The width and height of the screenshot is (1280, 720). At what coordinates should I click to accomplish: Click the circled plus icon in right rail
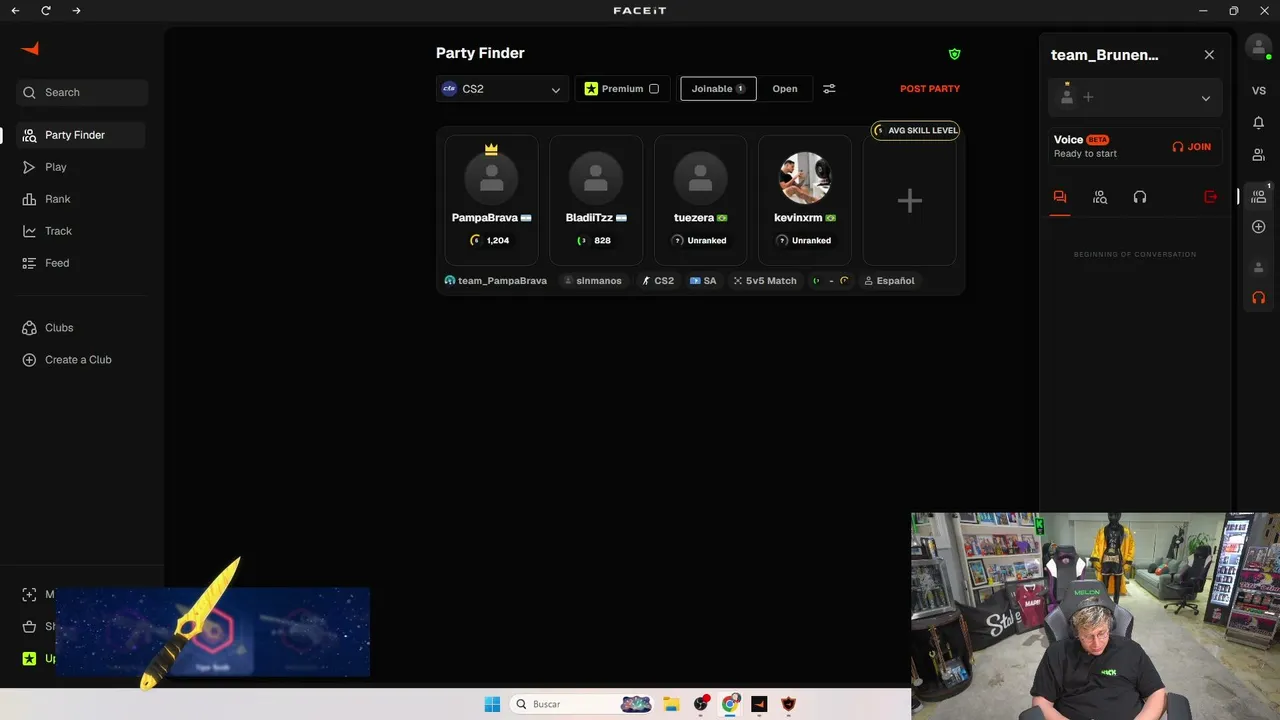click(1259, 227)
